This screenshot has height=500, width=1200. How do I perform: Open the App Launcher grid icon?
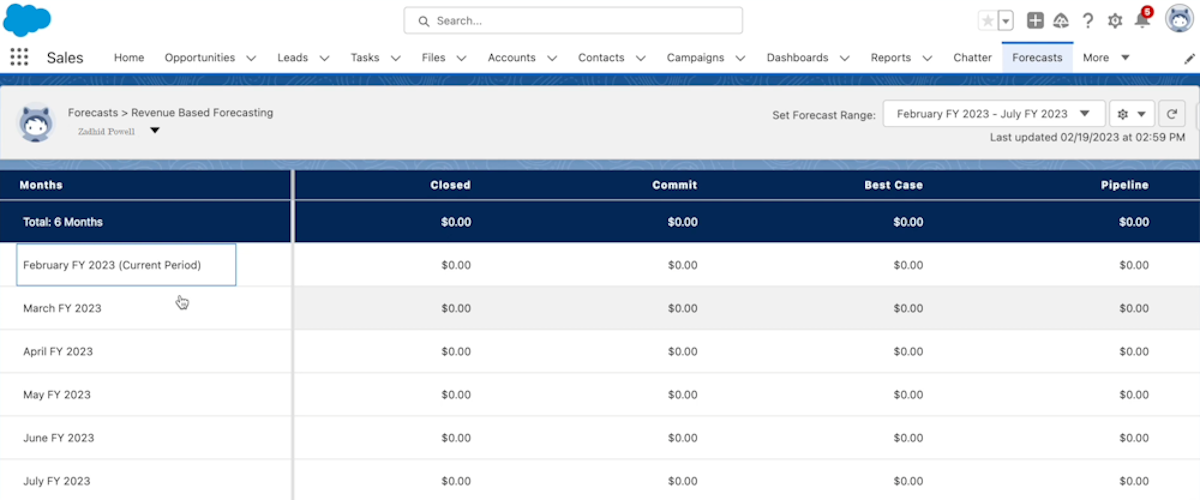19,57
